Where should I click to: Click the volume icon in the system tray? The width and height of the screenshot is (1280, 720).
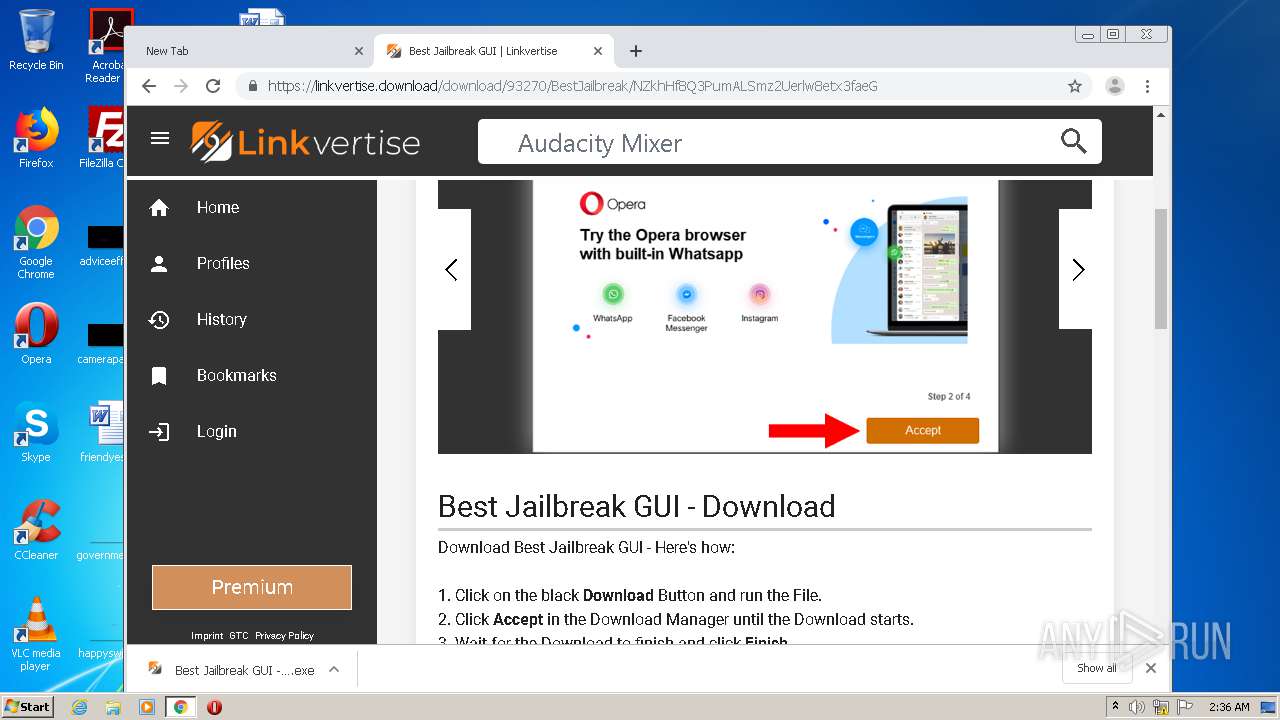click(1137, 707)
